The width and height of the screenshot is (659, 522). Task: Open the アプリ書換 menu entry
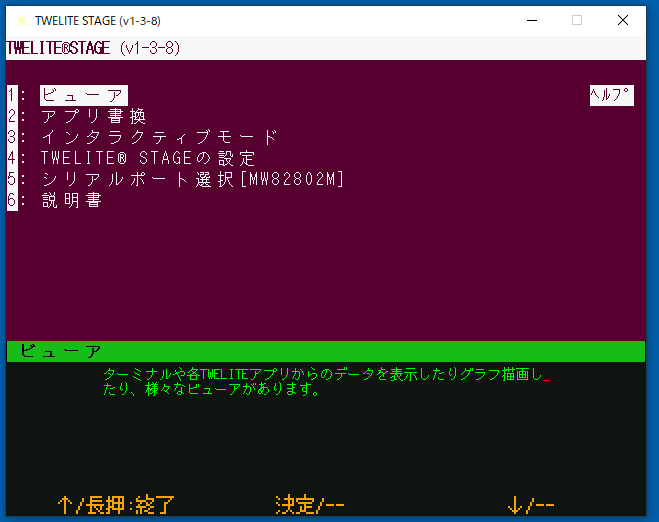pos(93,116)
